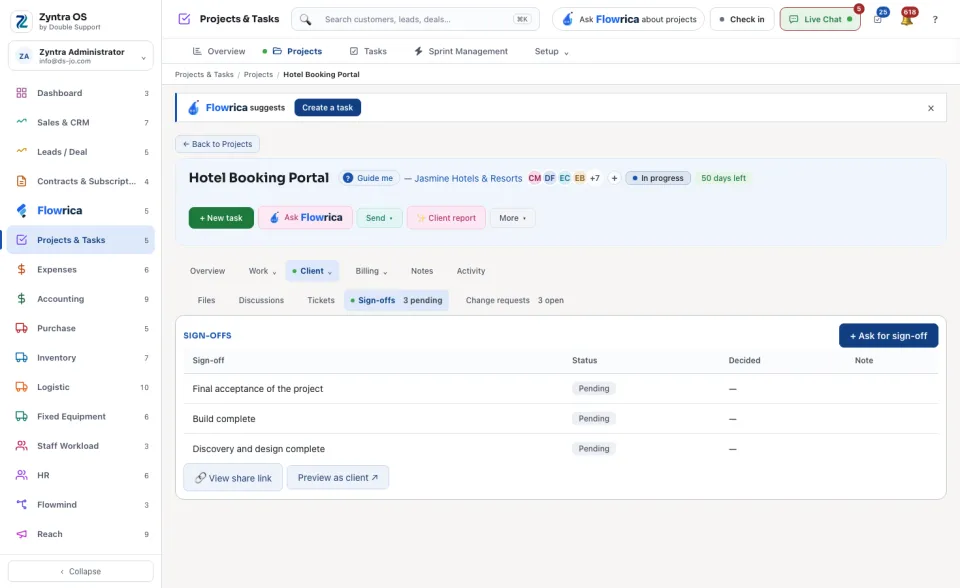
Task: Add a project member with plus icon
Action: [614, 178]
